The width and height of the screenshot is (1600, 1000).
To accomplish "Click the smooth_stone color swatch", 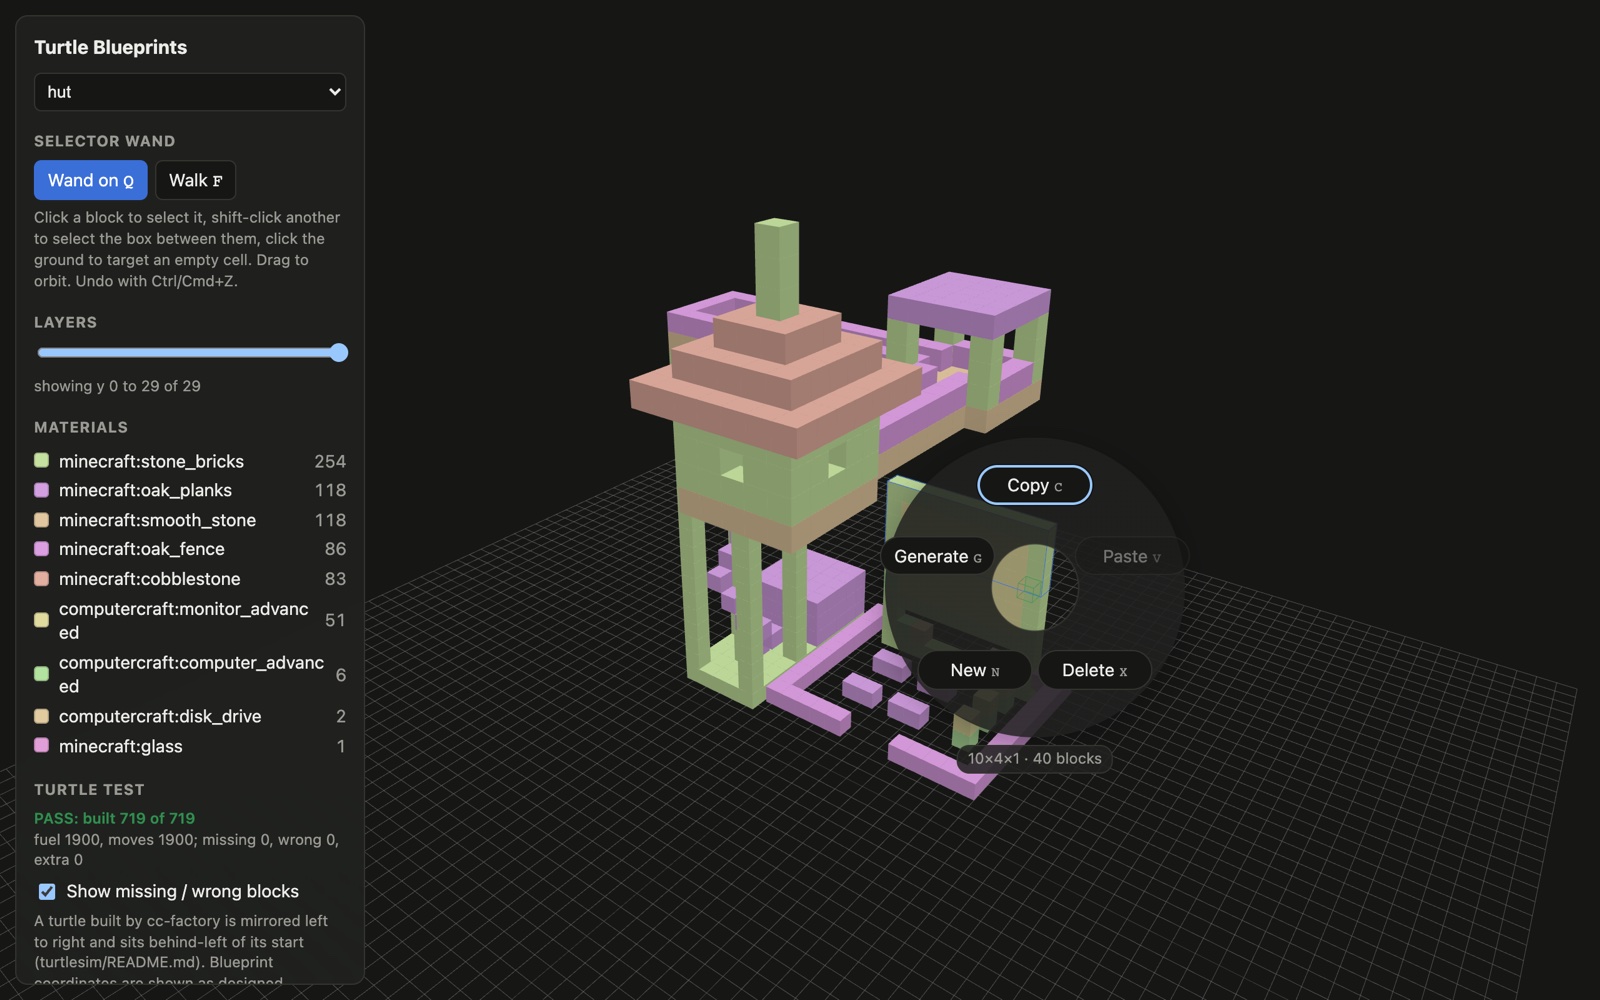I will tap(41, 519).
